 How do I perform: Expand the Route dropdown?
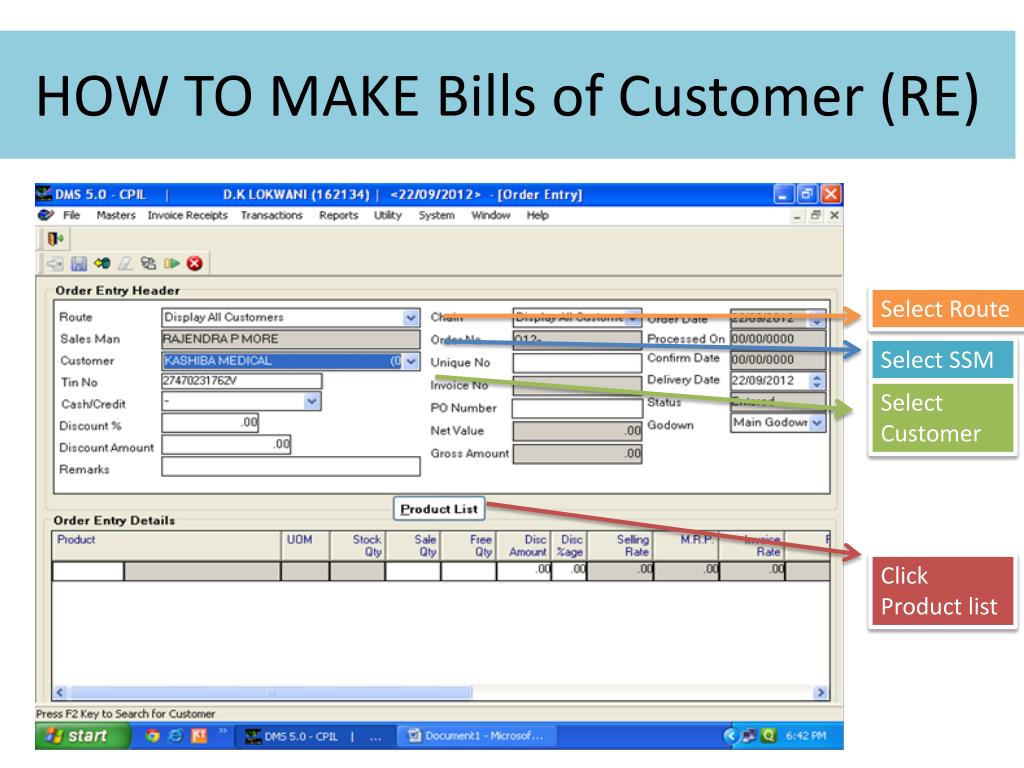coord(411,318)
